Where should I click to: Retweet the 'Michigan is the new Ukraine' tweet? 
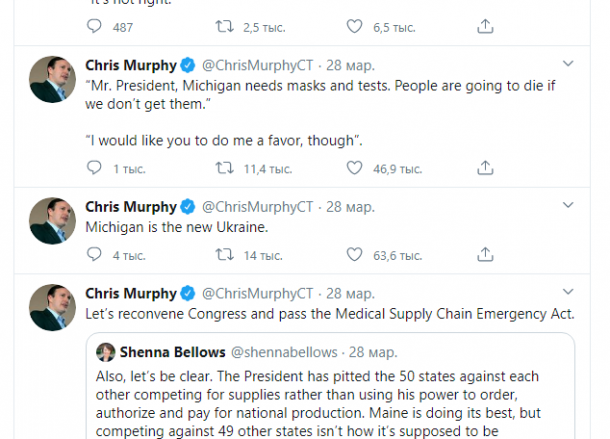(224, 256)
